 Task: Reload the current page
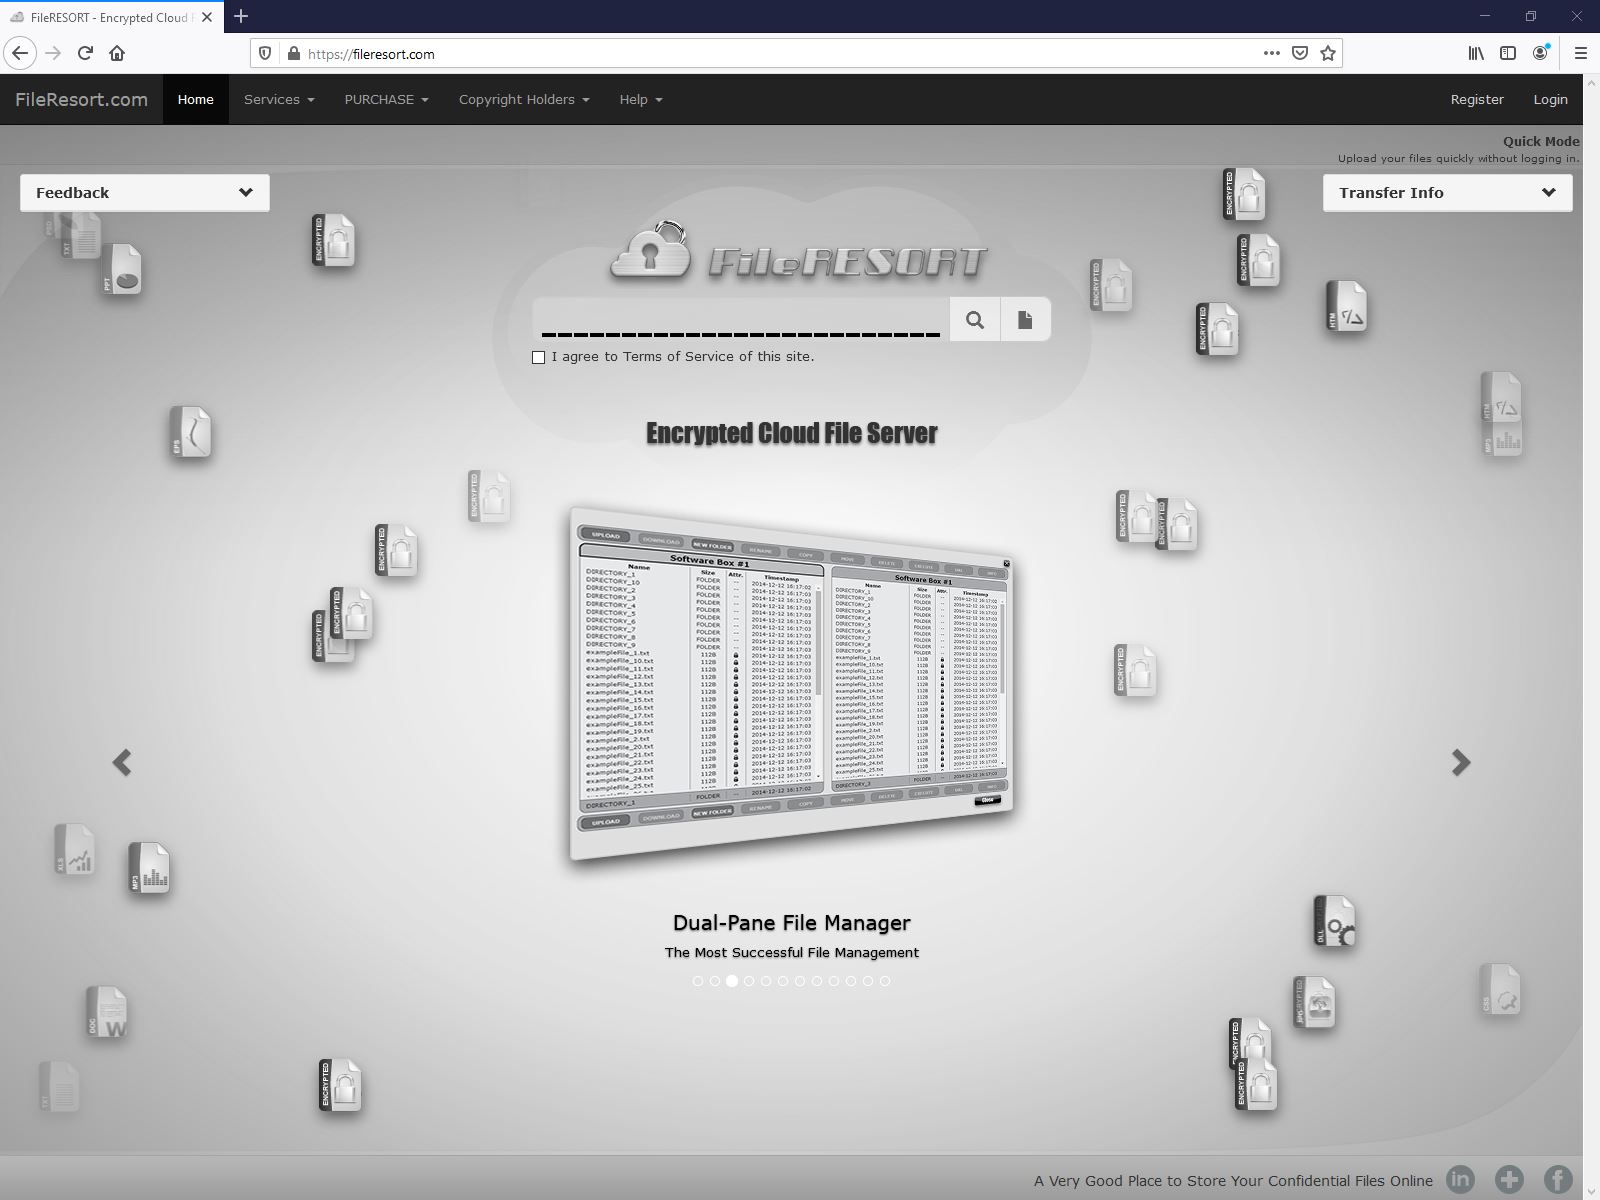(85, 53)
